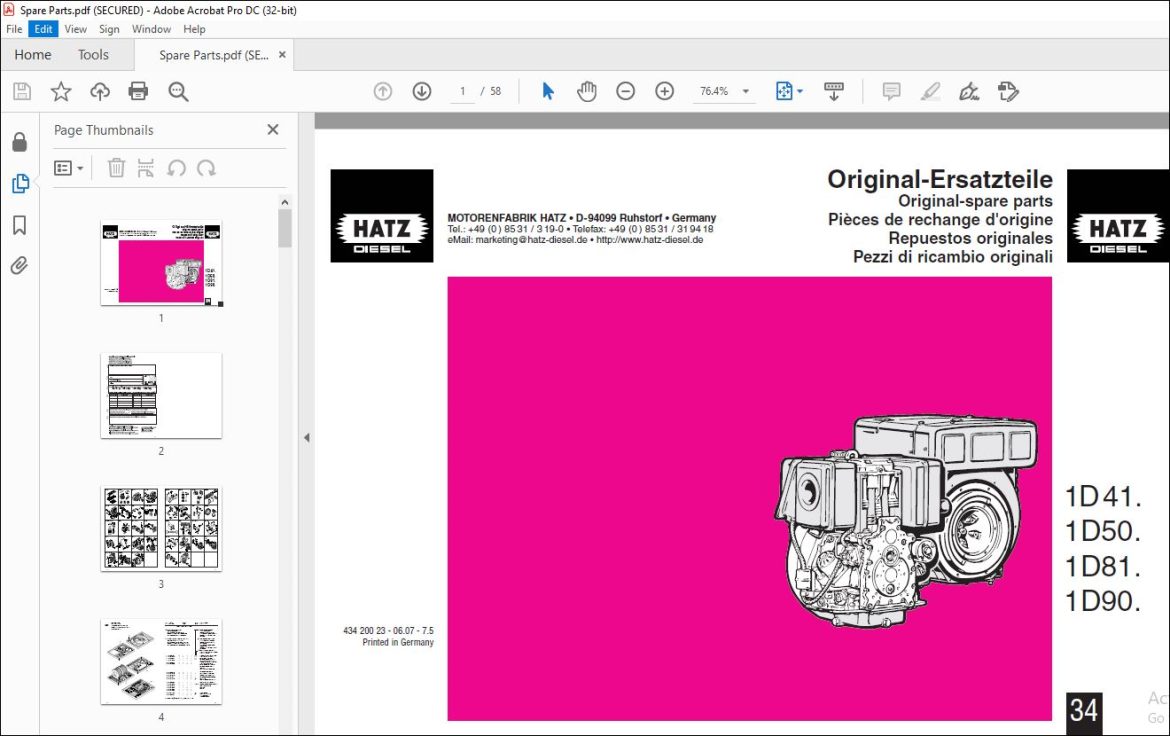The height and width of the screenshot is (736, 1170).
Task: Open the Sign menu
Action: coord(109,29)
